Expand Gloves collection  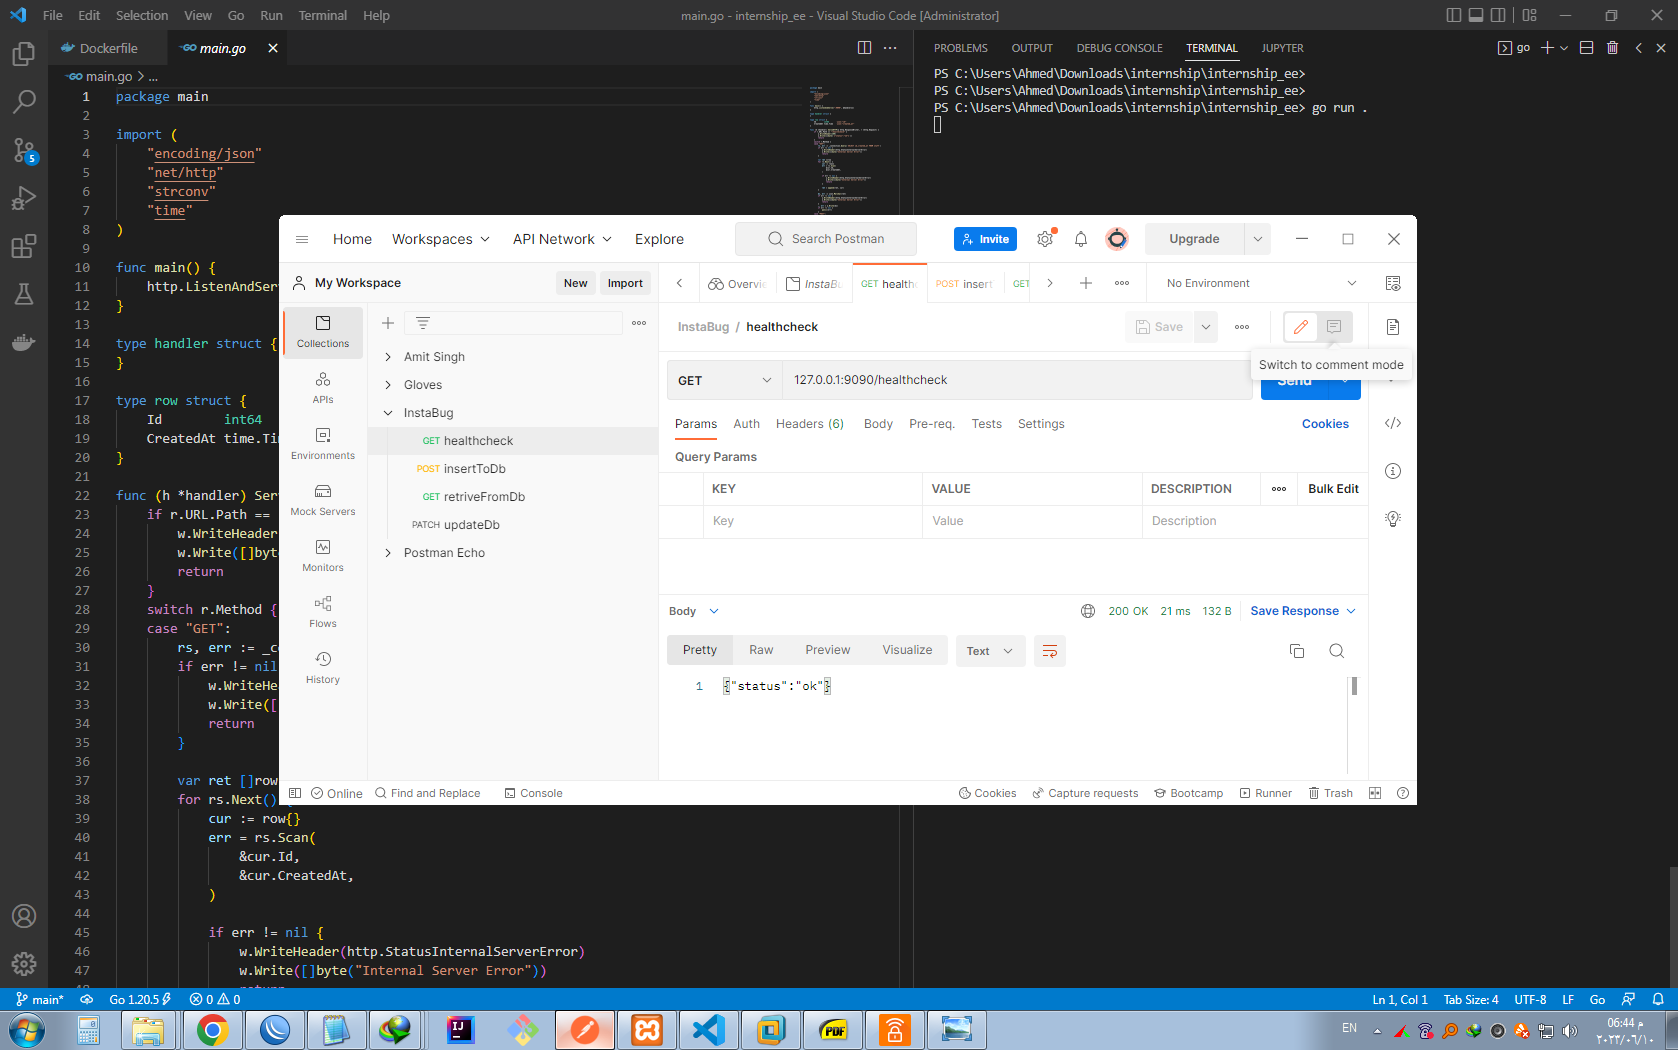coord(388,385)
